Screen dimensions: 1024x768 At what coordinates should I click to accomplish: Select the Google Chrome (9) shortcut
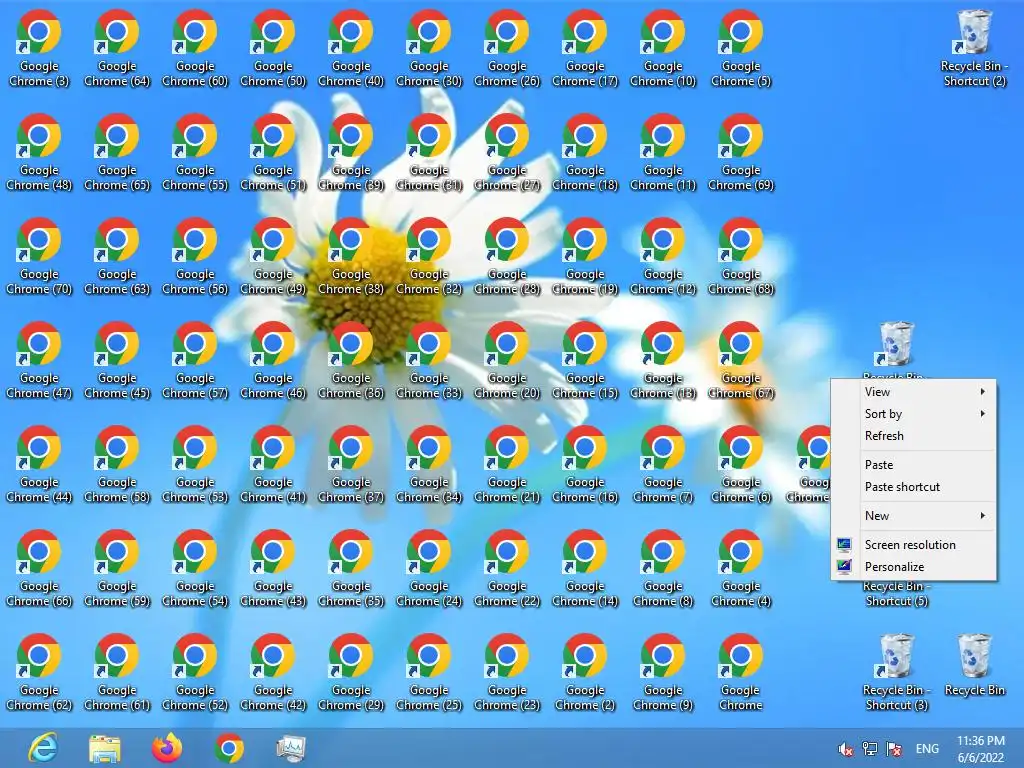point(663,673)
